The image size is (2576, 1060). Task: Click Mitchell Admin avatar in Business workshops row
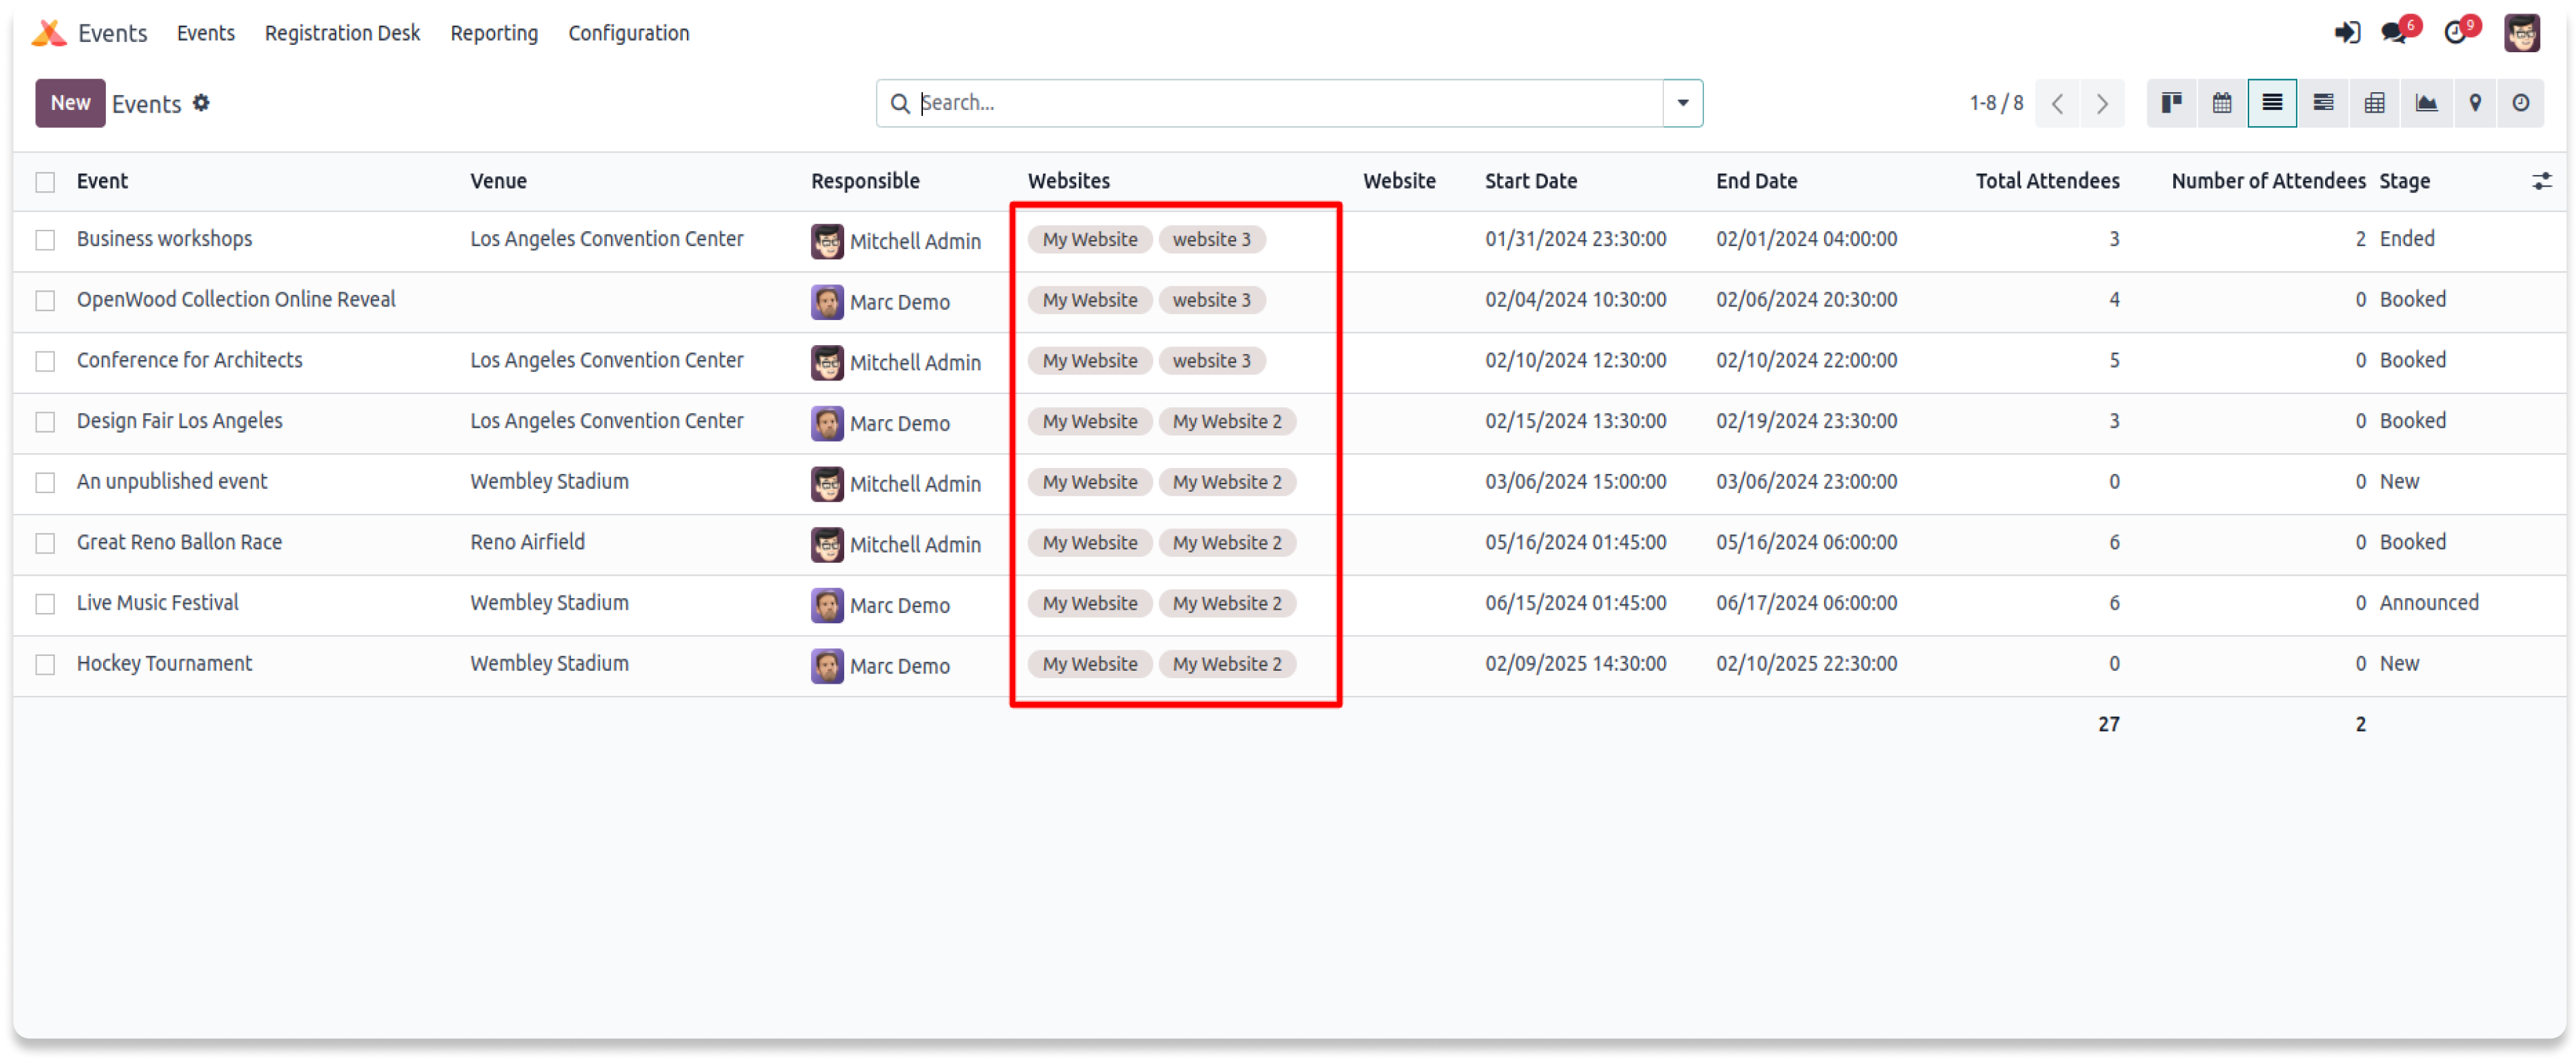point(827,241)
